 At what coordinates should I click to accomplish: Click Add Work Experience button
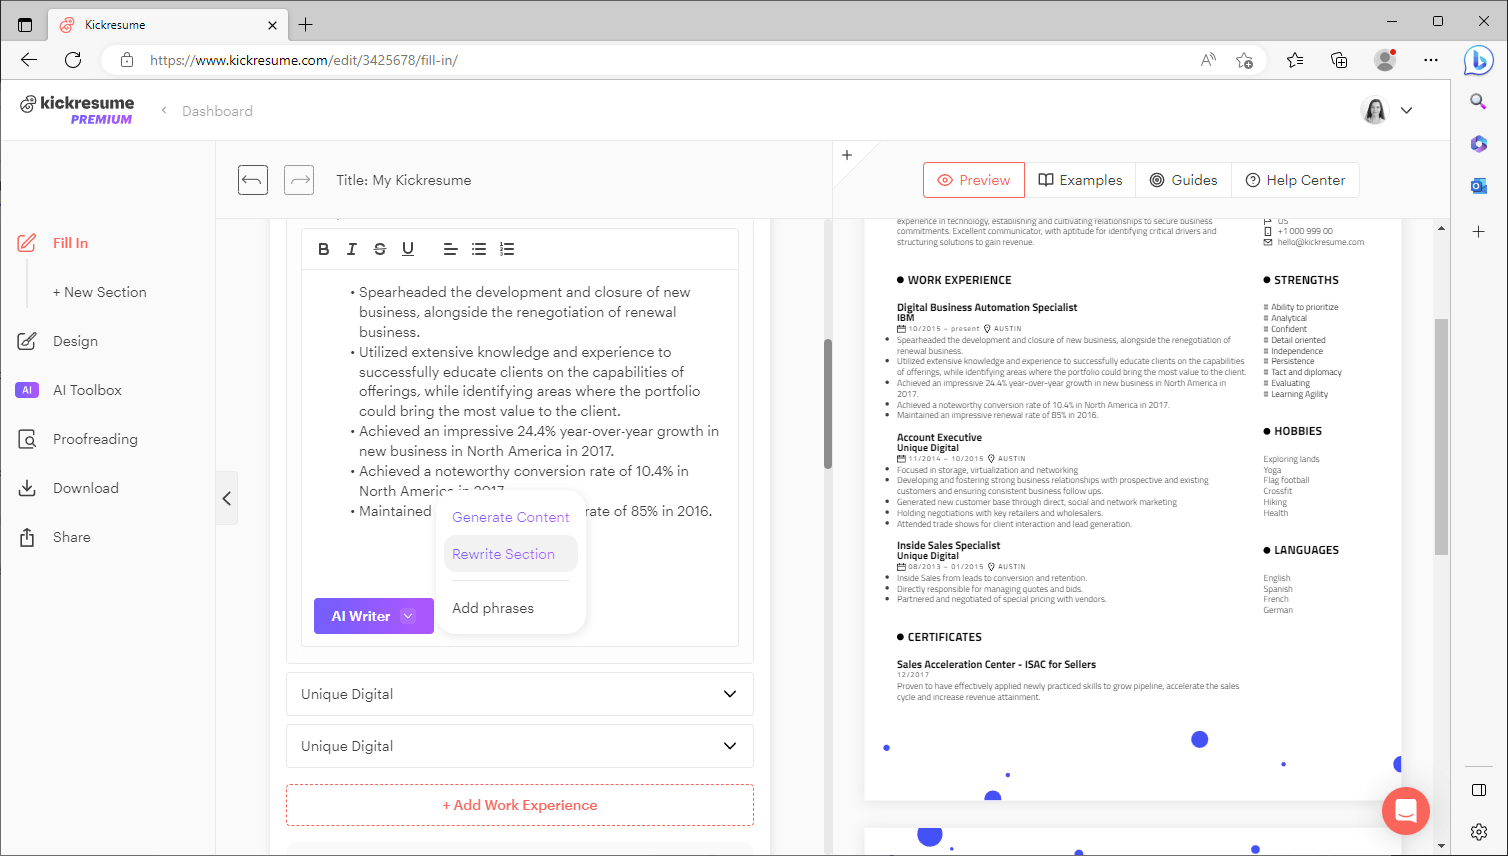(520, 805)
